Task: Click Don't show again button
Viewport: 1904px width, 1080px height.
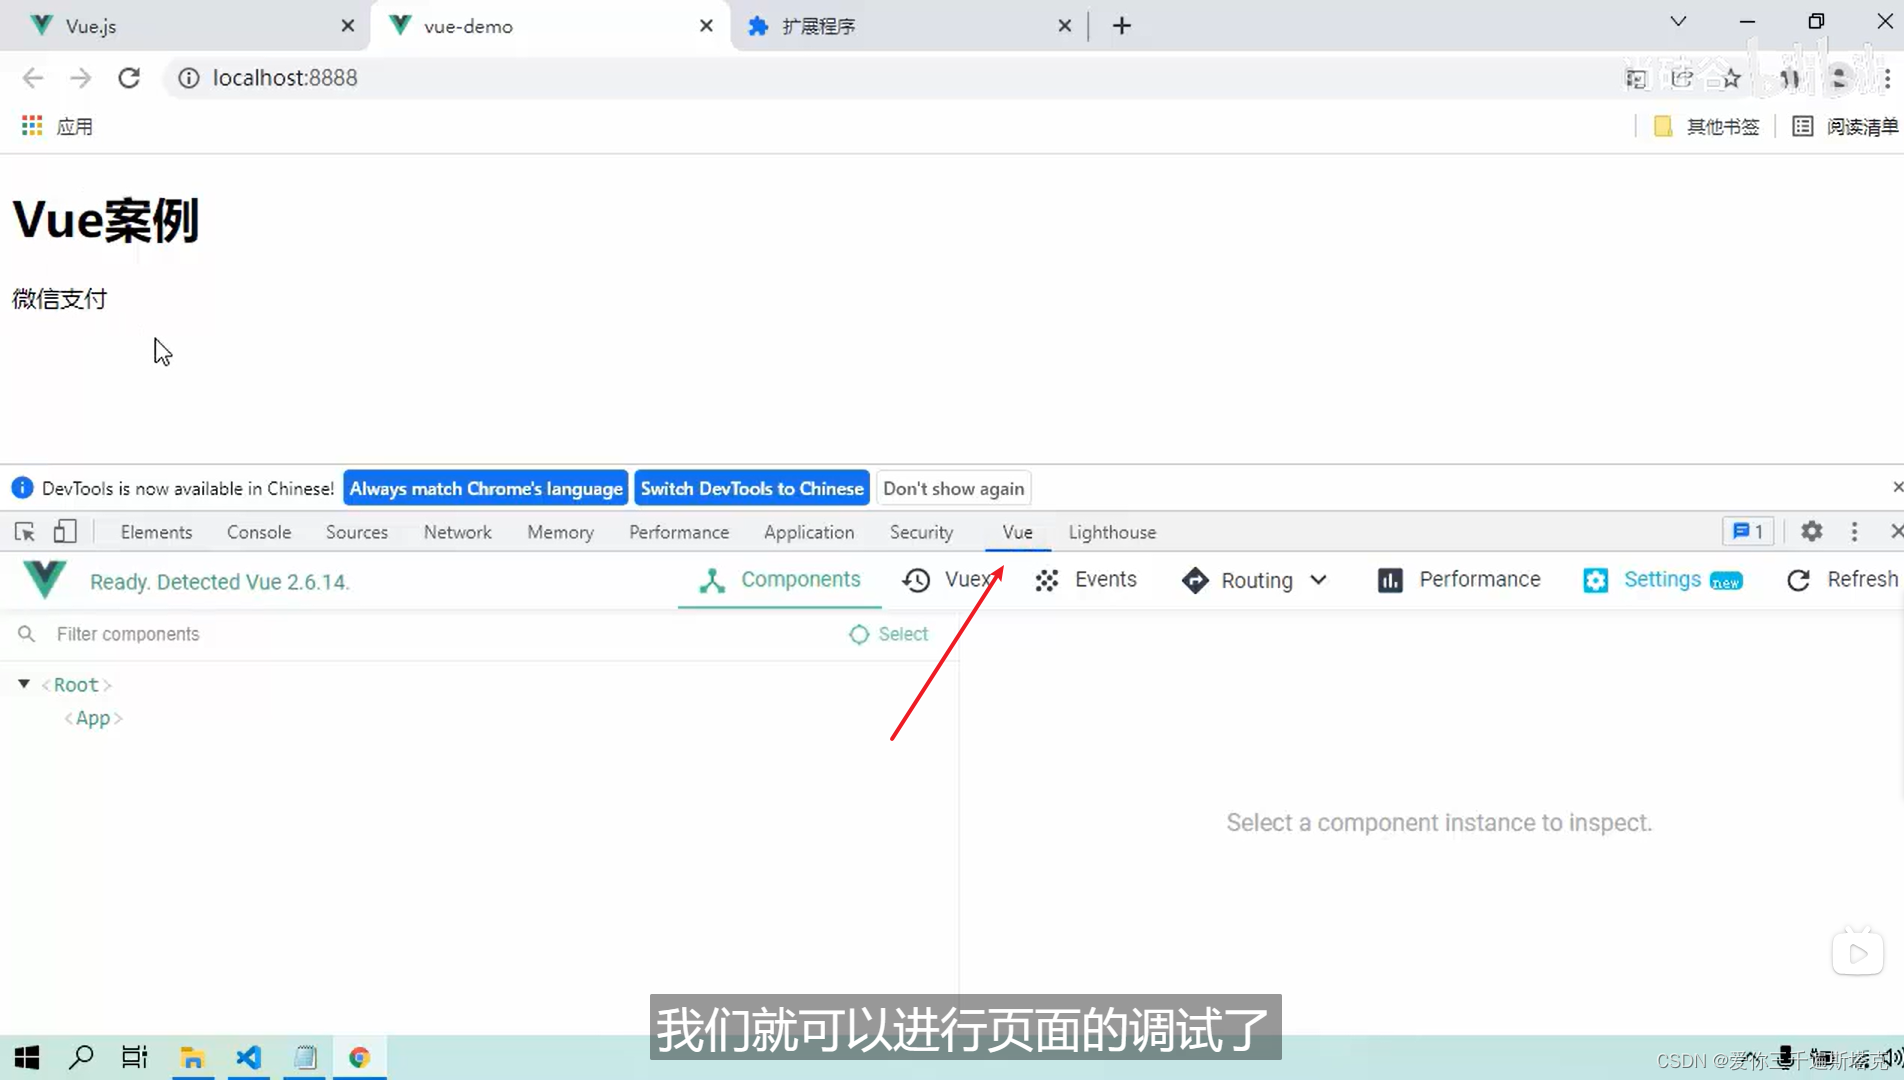Action: (x=952, y=488)
